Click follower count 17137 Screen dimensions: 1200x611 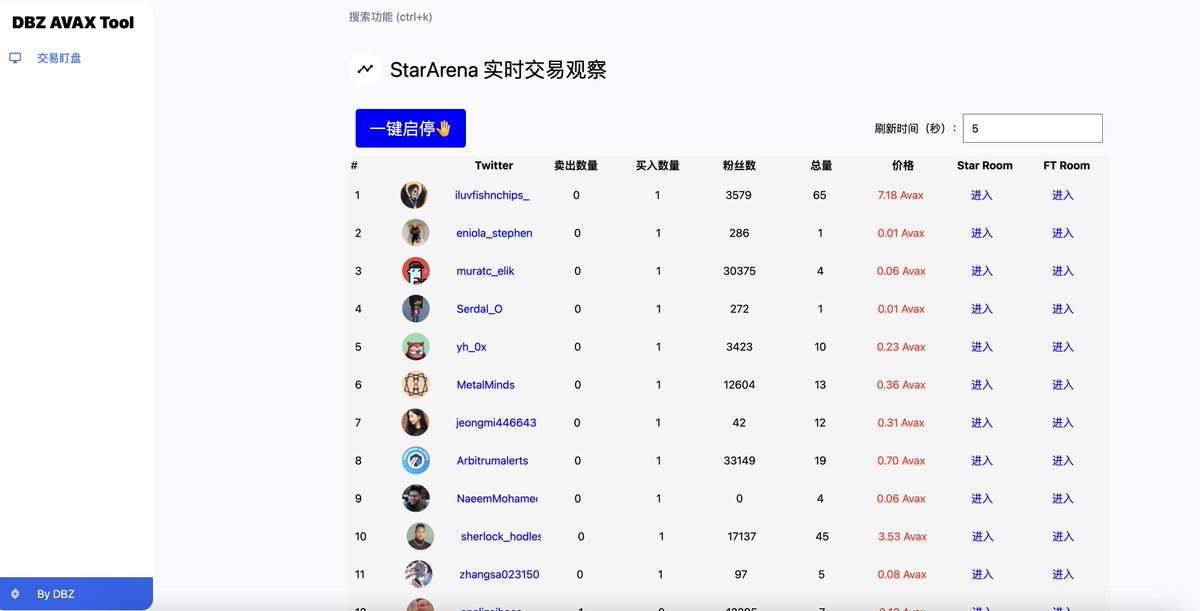[742, 537]
